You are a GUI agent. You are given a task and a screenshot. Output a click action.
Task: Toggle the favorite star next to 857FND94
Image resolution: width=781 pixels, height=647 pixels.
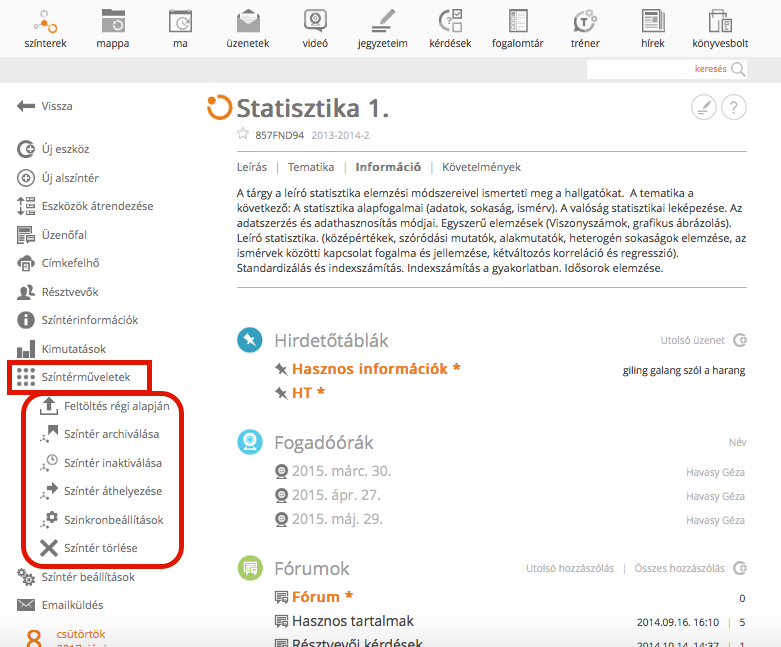tap(242, 134)
